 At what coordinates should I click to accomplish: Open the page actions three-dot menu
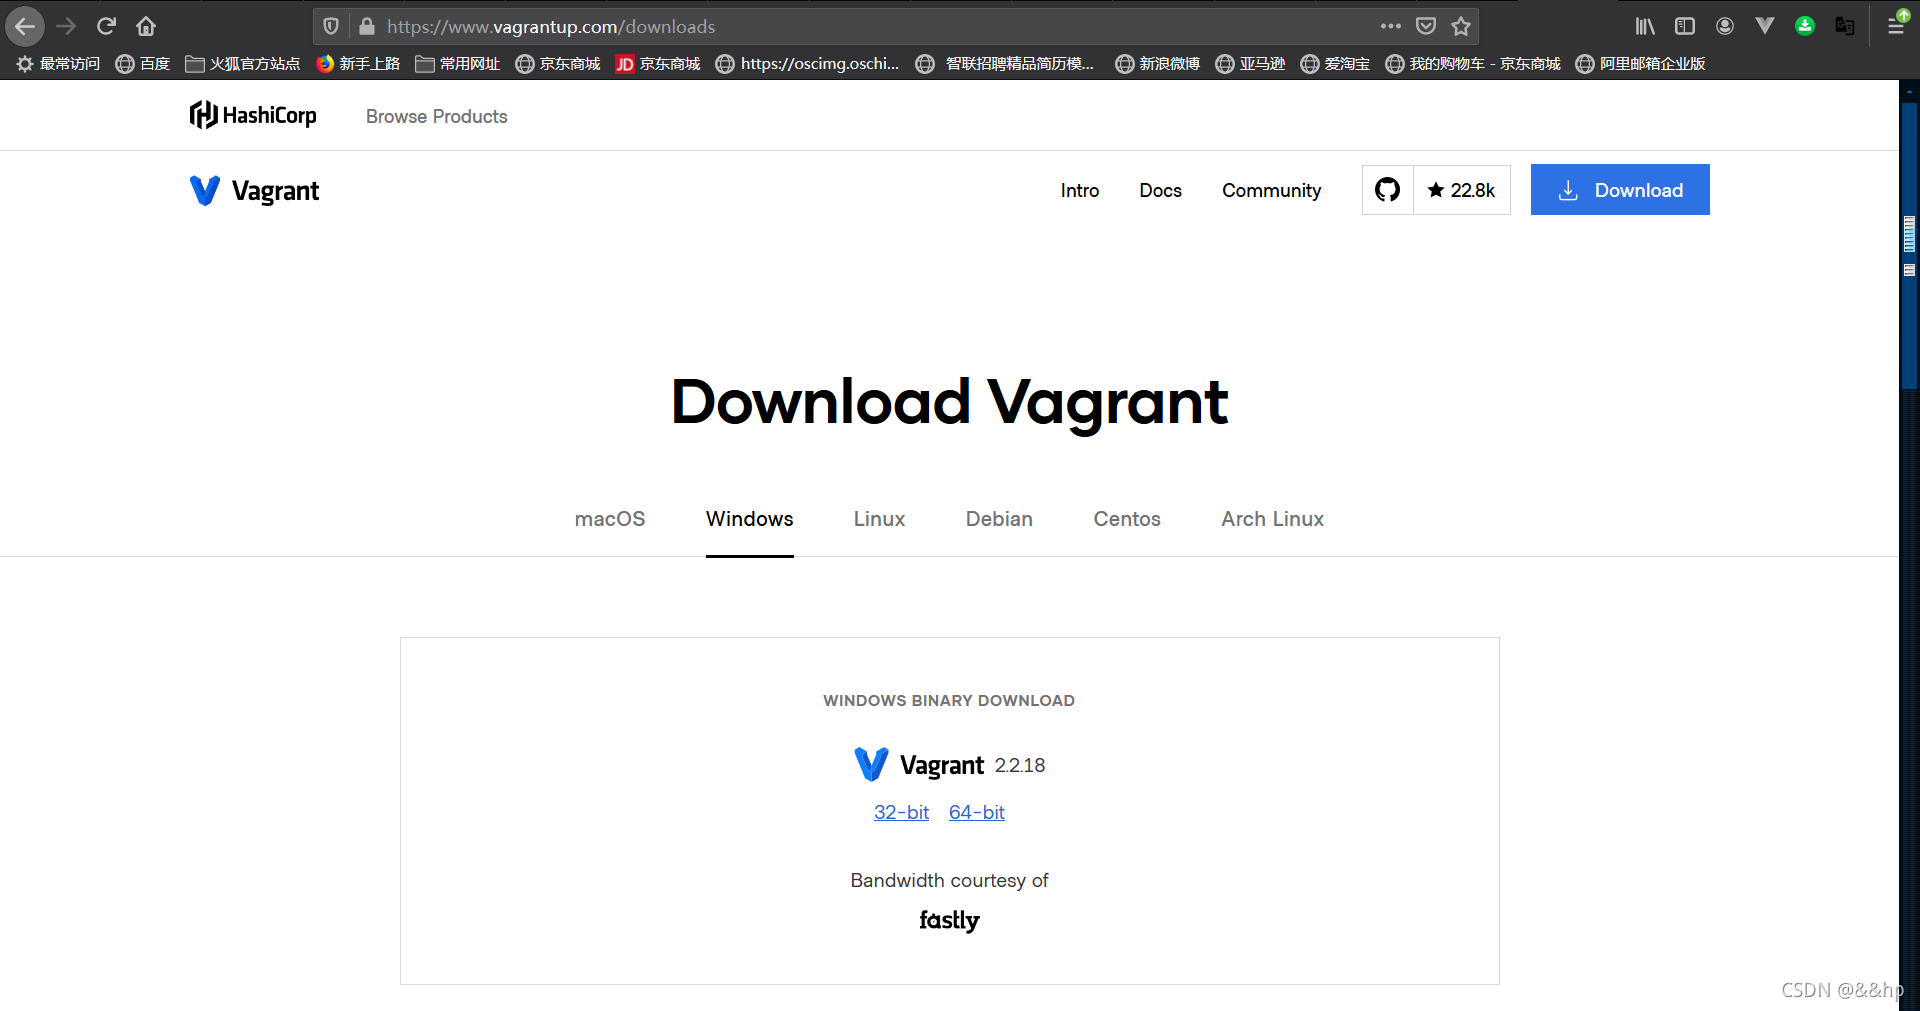(x=1390, y=26)
